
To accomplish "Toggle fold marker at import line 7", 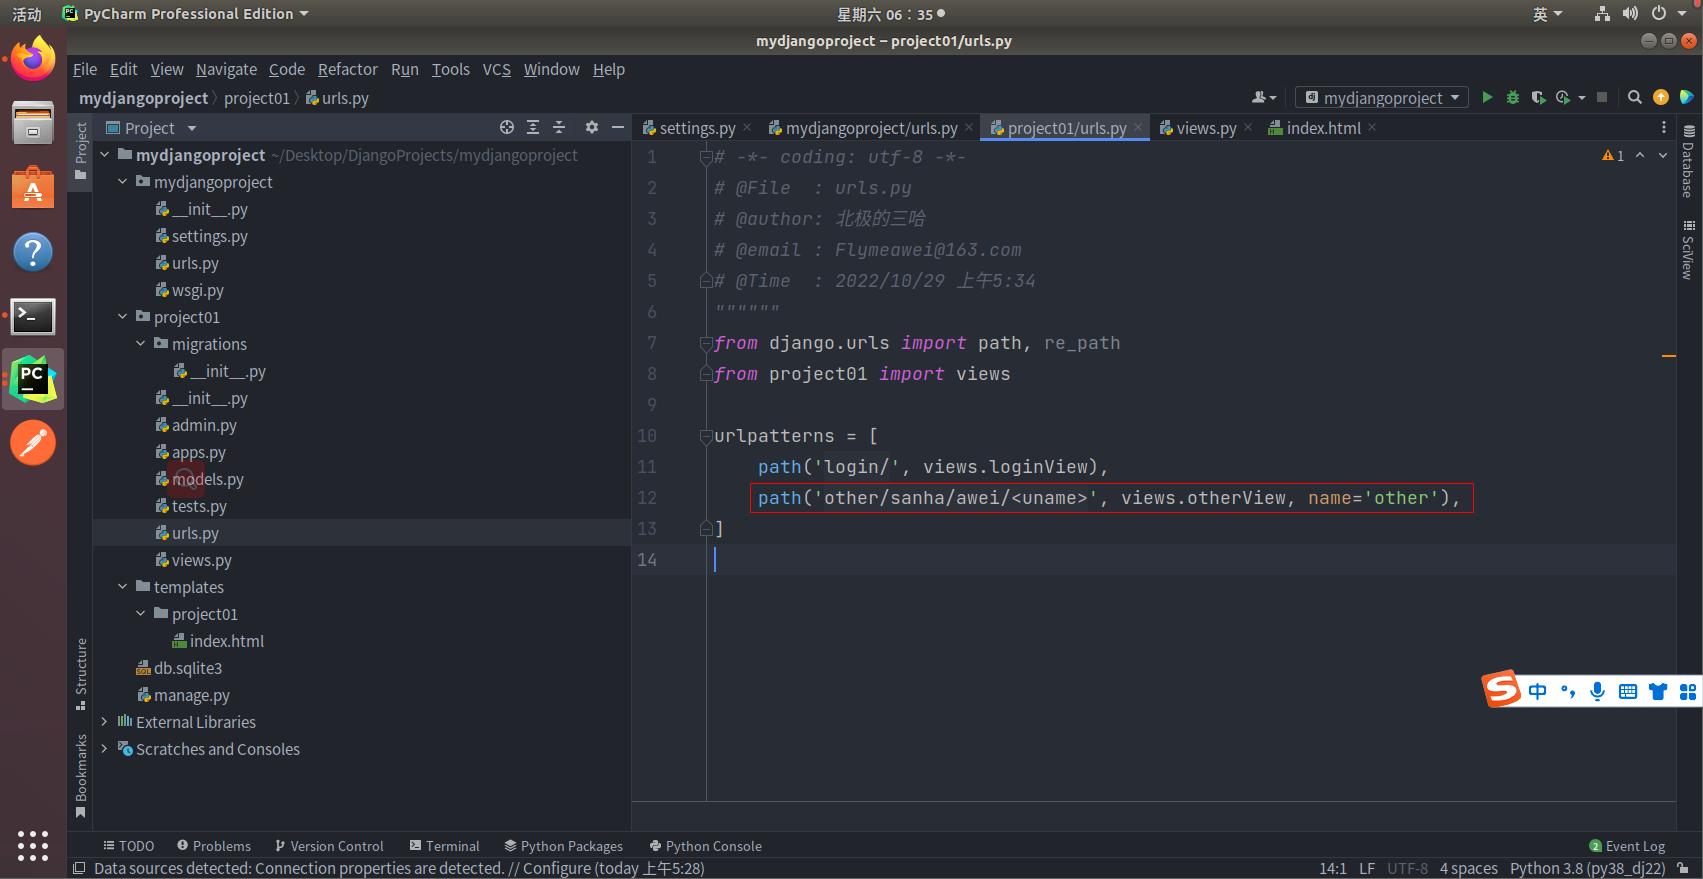I will 706,343.
